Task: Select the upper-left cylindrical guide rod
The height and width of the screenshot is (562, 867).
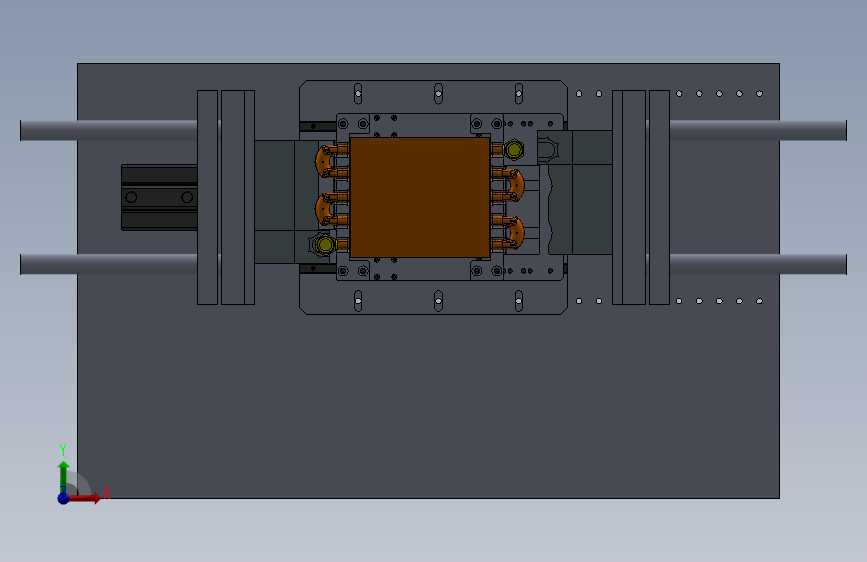Action: tap(109, 131)
